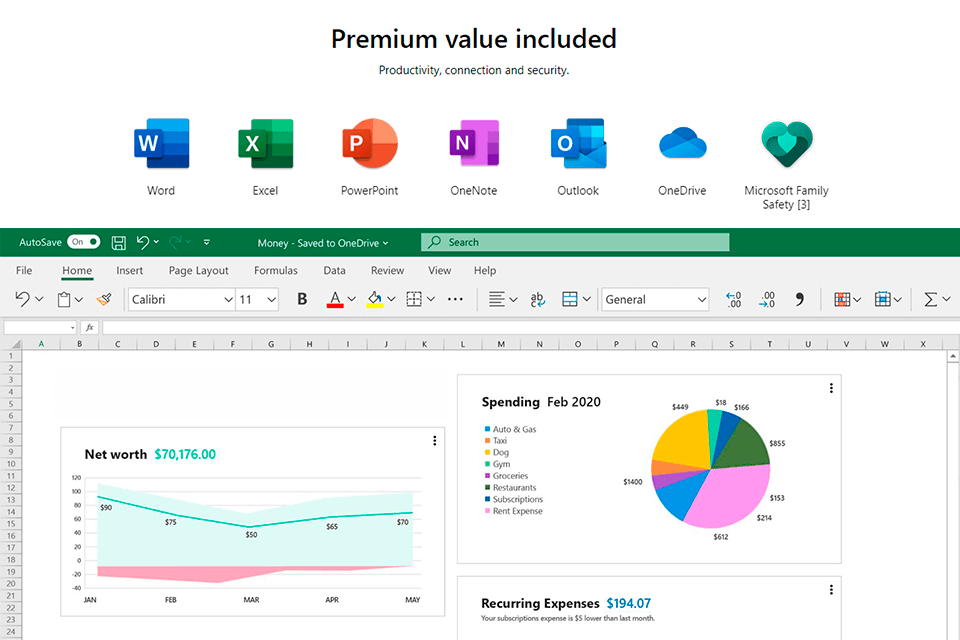Click the Outlook app icon
This screenshot has width=960, height=640.
579,143
